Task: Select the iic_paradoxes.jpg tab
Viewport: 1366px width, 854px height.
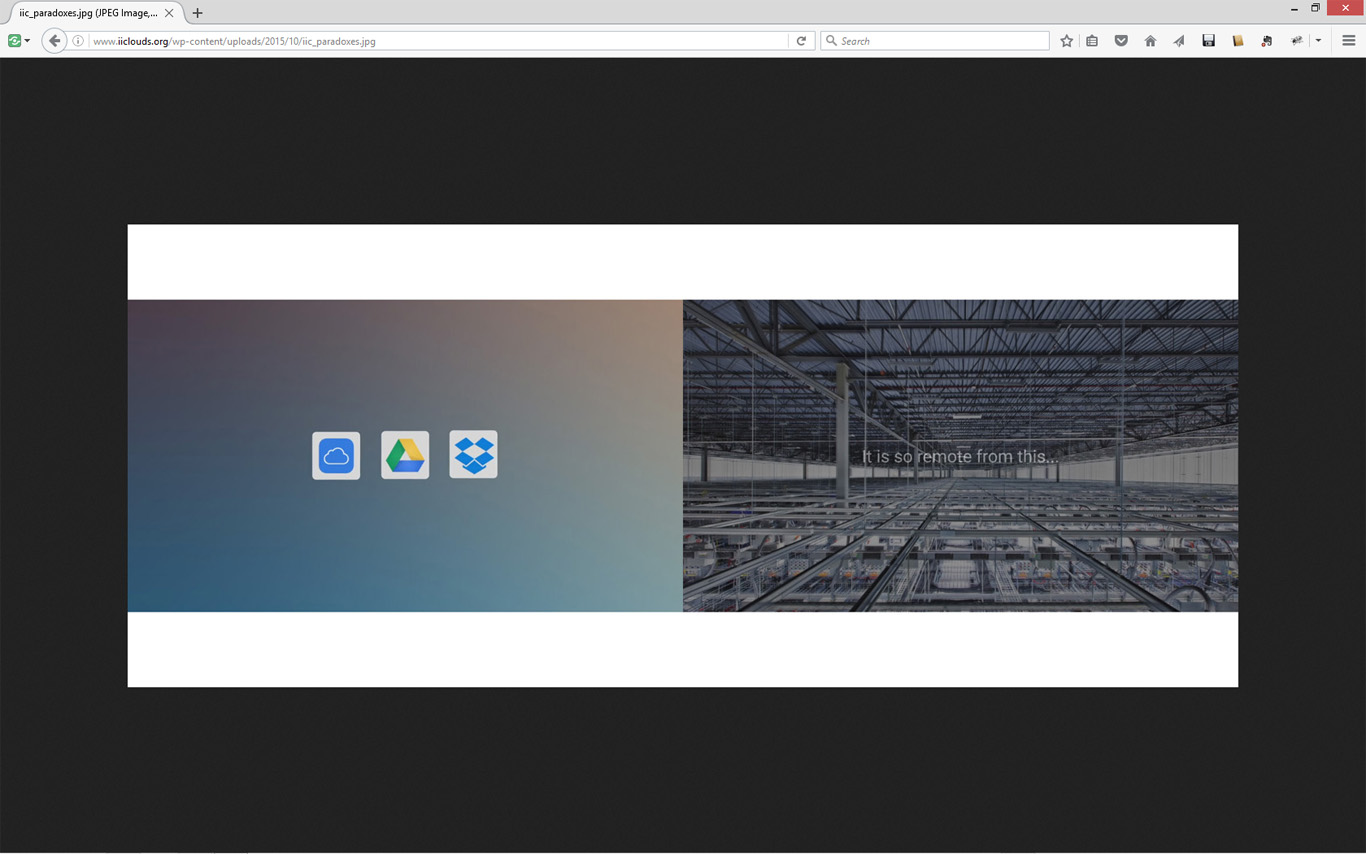Action: [x=94, y=13]
